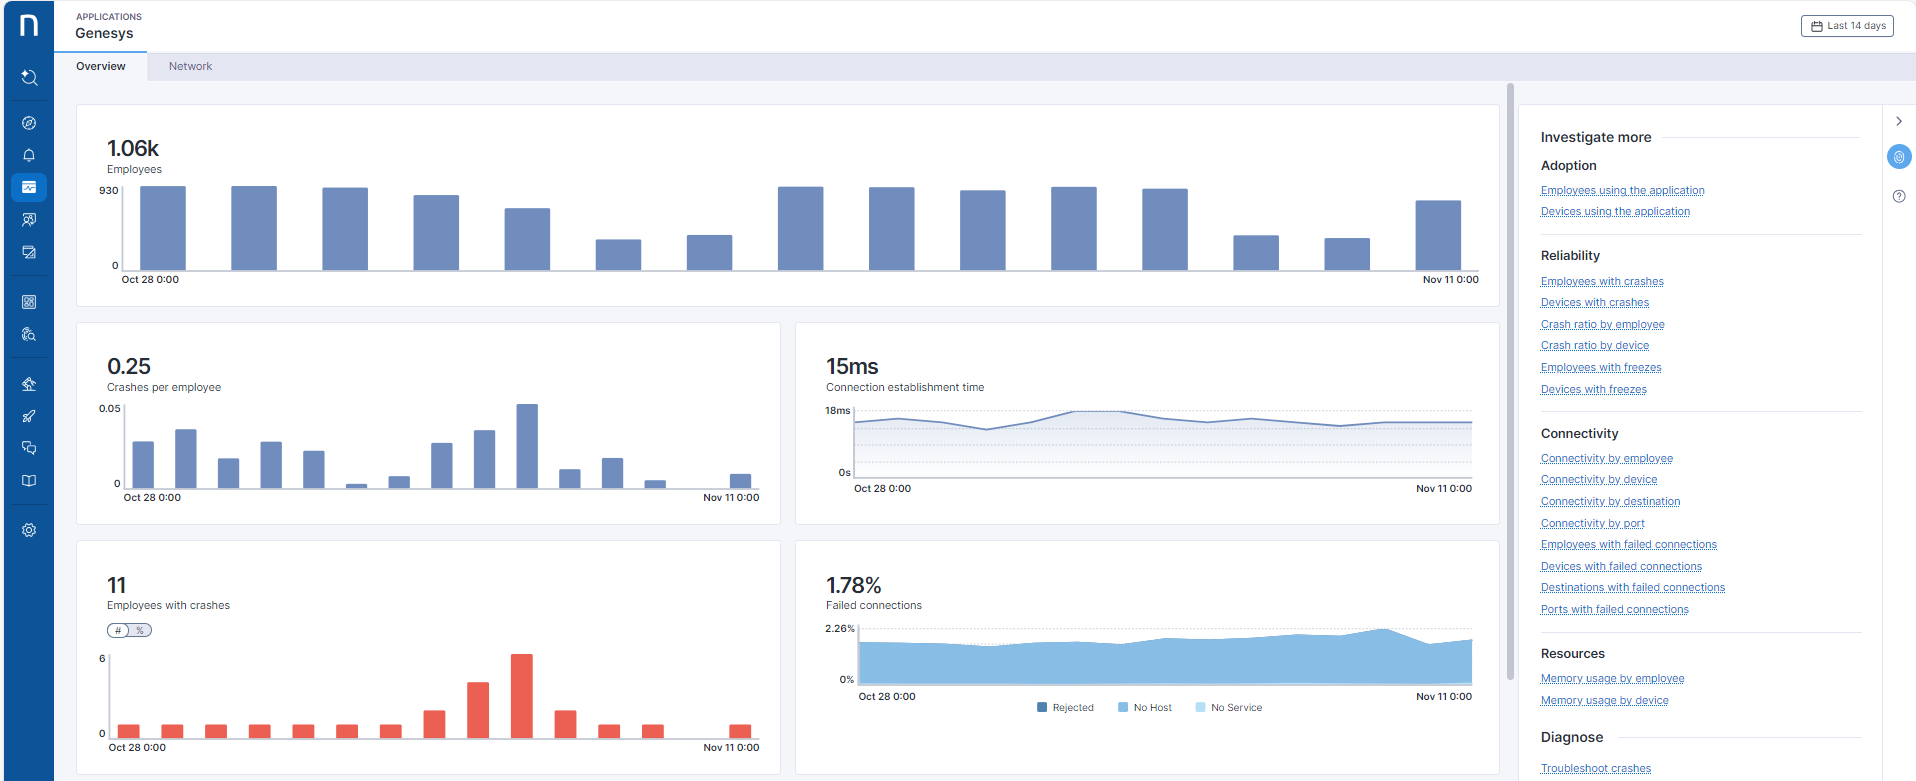
Task: Open the help question mark icon
Action: [1898, 196]
